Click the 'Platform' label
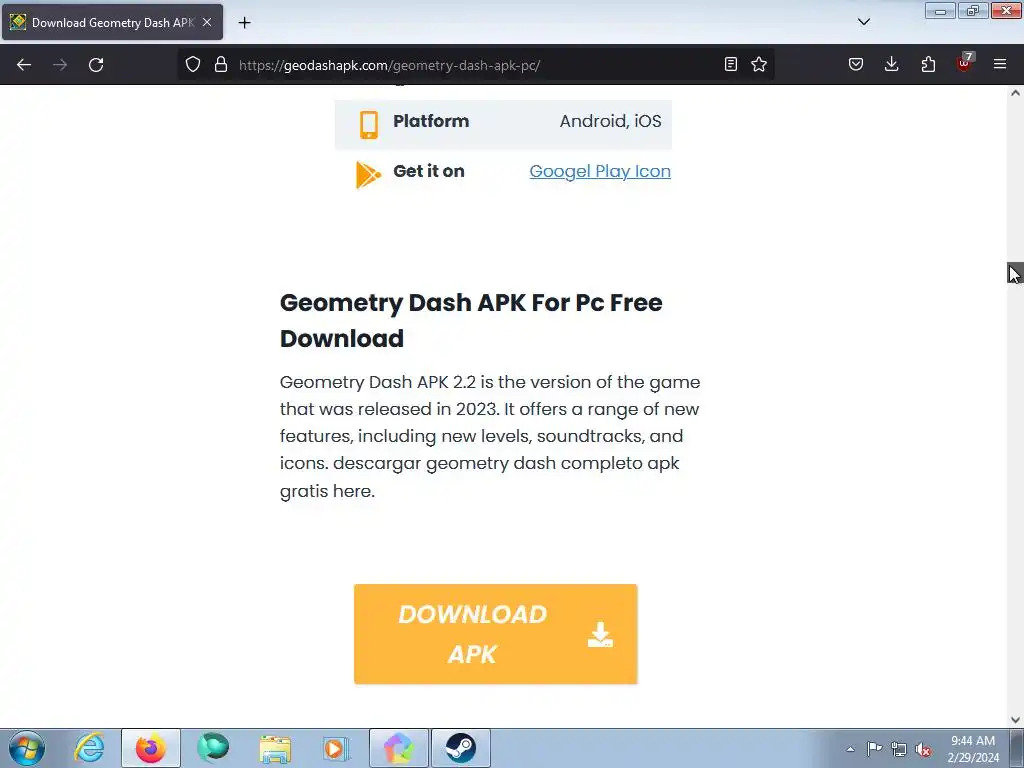 (431, 121)
